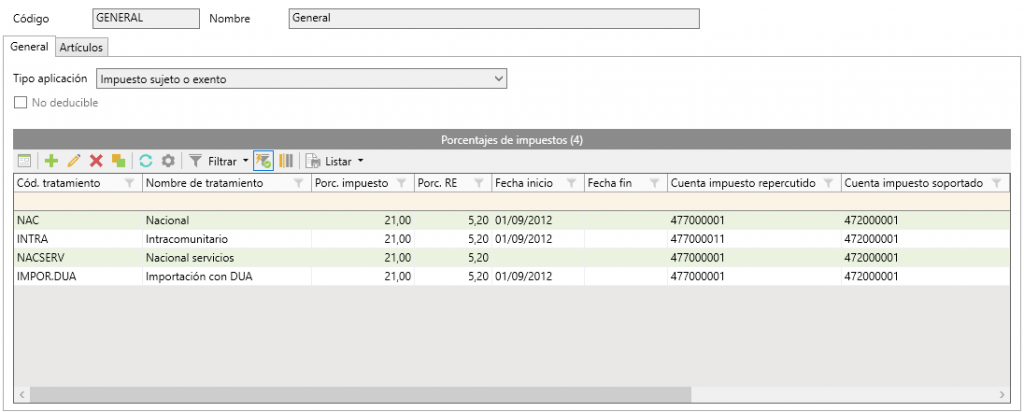The height and width of the screenshot is (412, 1024).
Task: Click the pencil edit icon
Action: click(74, 161)
